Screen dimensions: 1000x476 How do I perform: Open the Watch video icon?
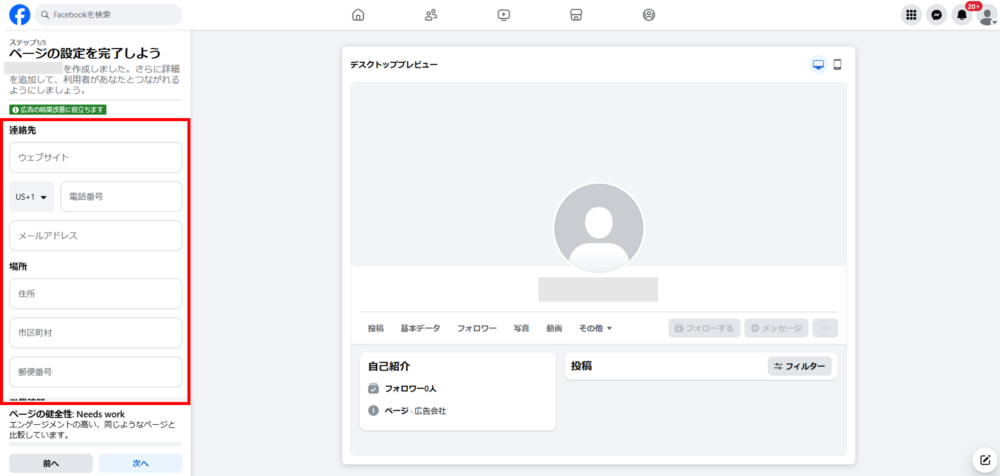click(504, 15)
